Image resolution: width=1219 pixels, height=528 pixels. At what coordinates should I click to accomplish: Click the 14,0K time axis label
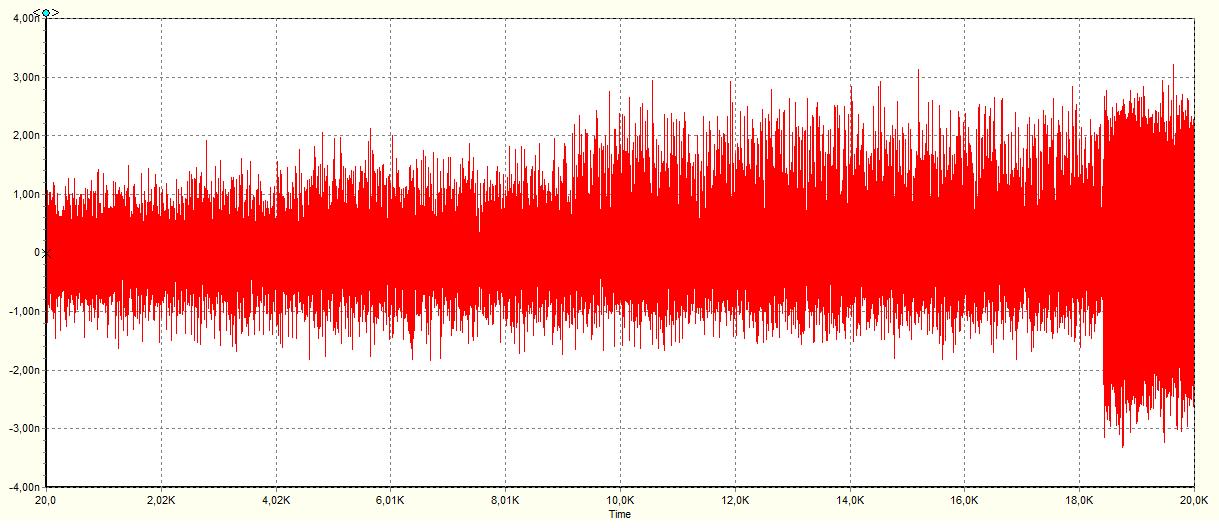tap(850, 499)
